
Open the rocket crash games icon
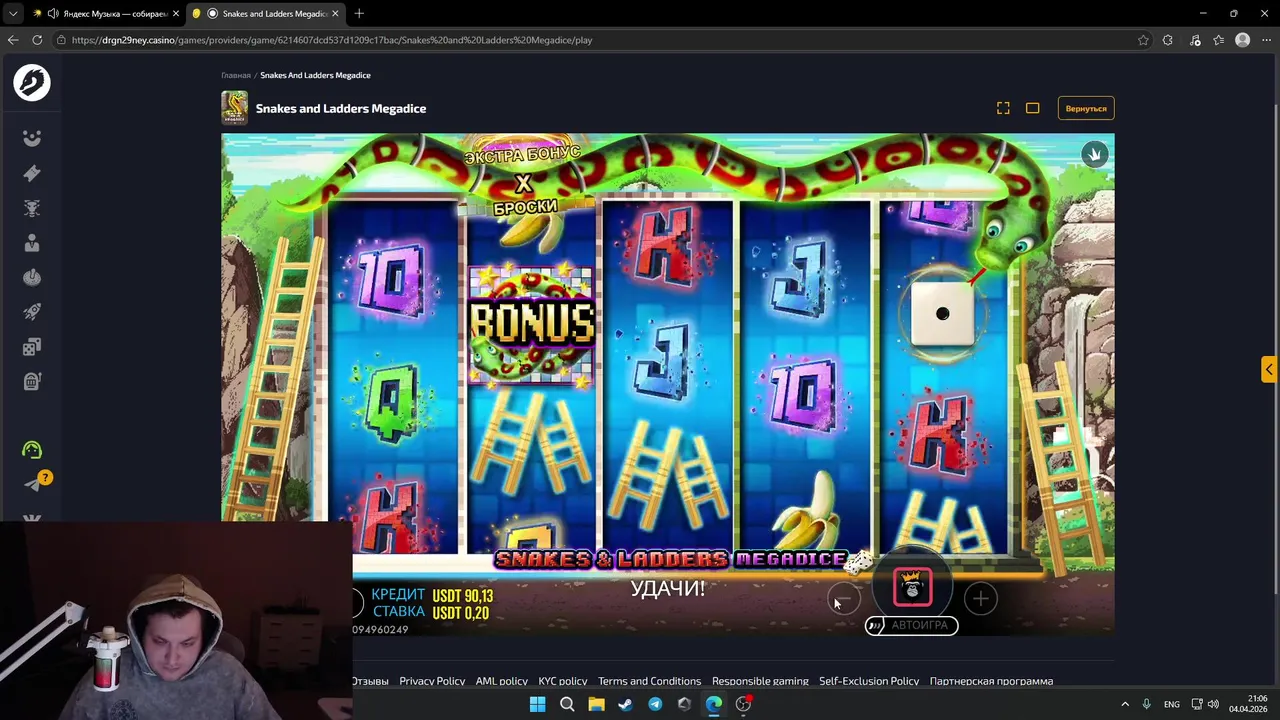pos(32,312)
